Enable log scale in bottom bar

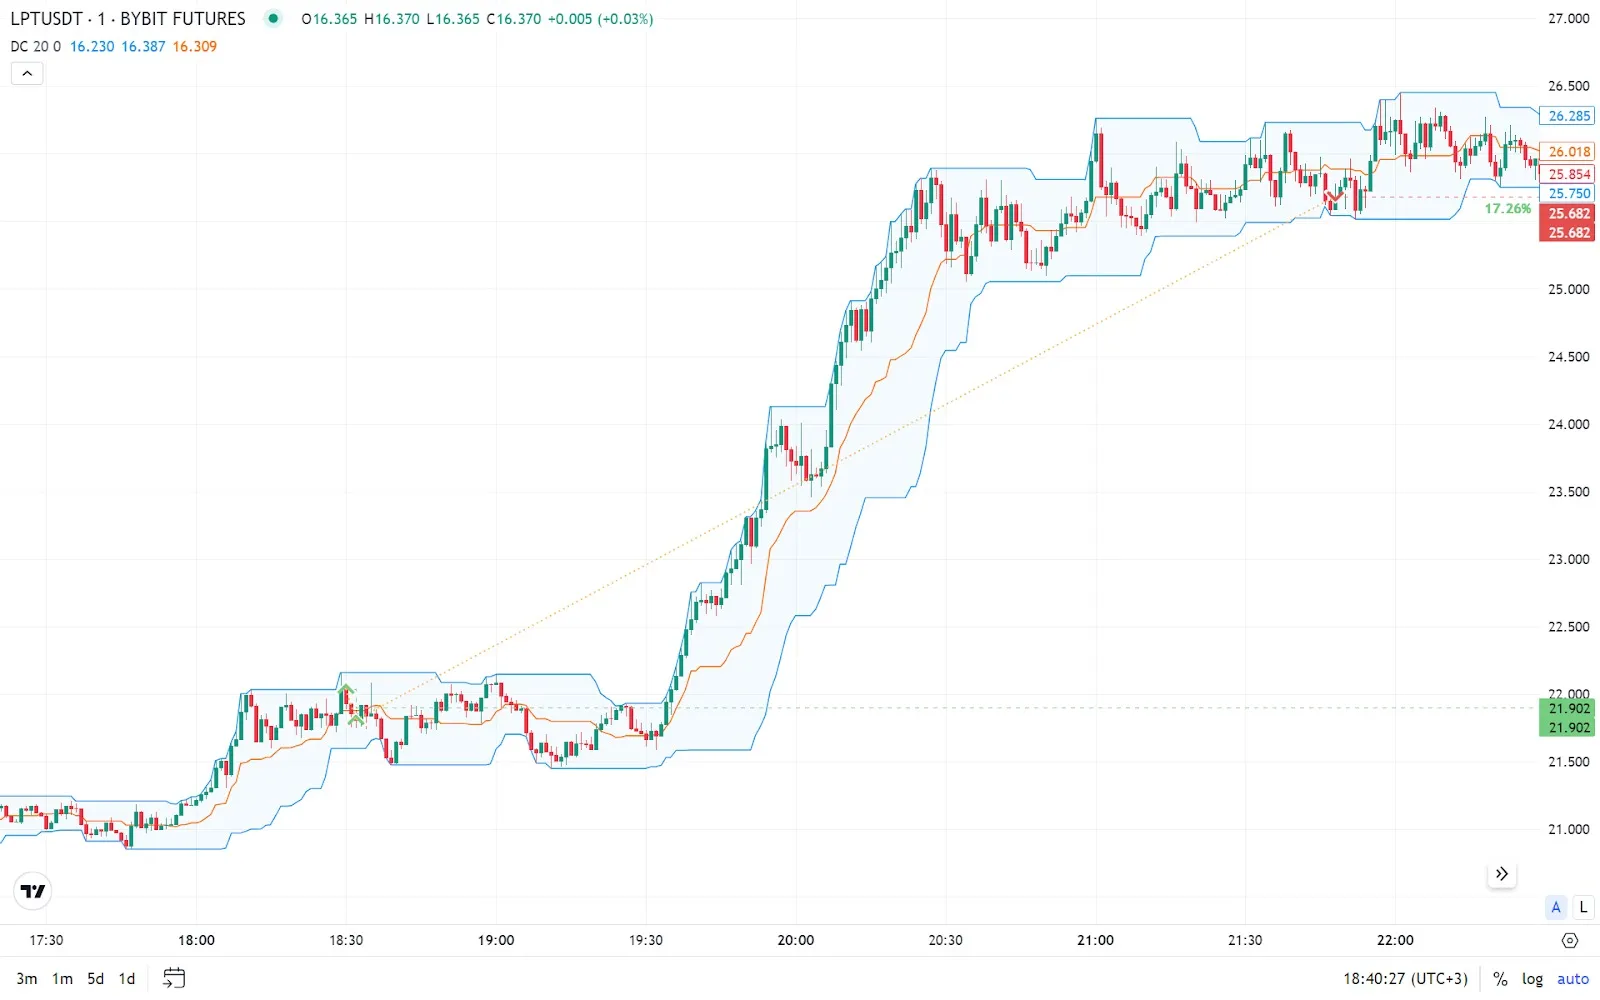click(x=1532, y=979)
